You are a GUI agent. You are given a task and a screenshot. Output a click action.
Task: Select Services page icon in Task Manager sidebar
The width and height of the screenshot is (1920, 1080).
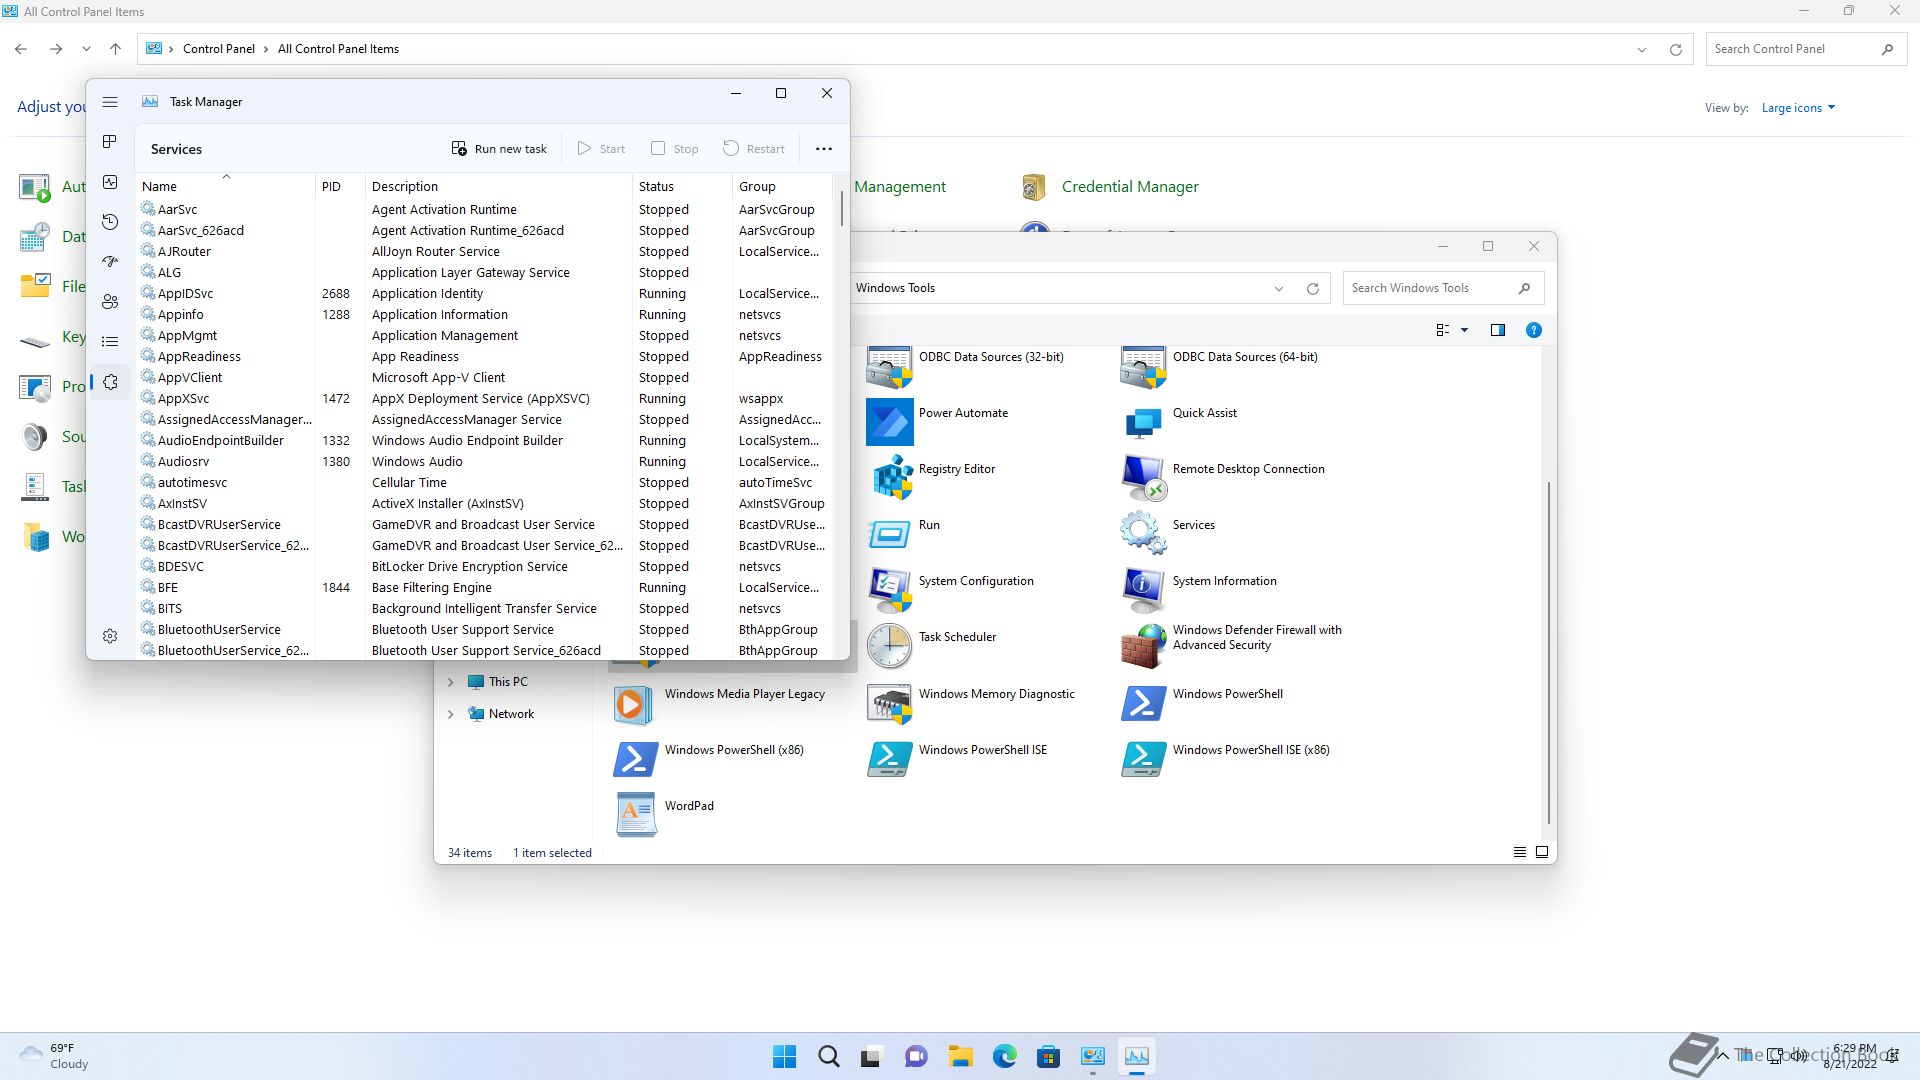(110, 382)
